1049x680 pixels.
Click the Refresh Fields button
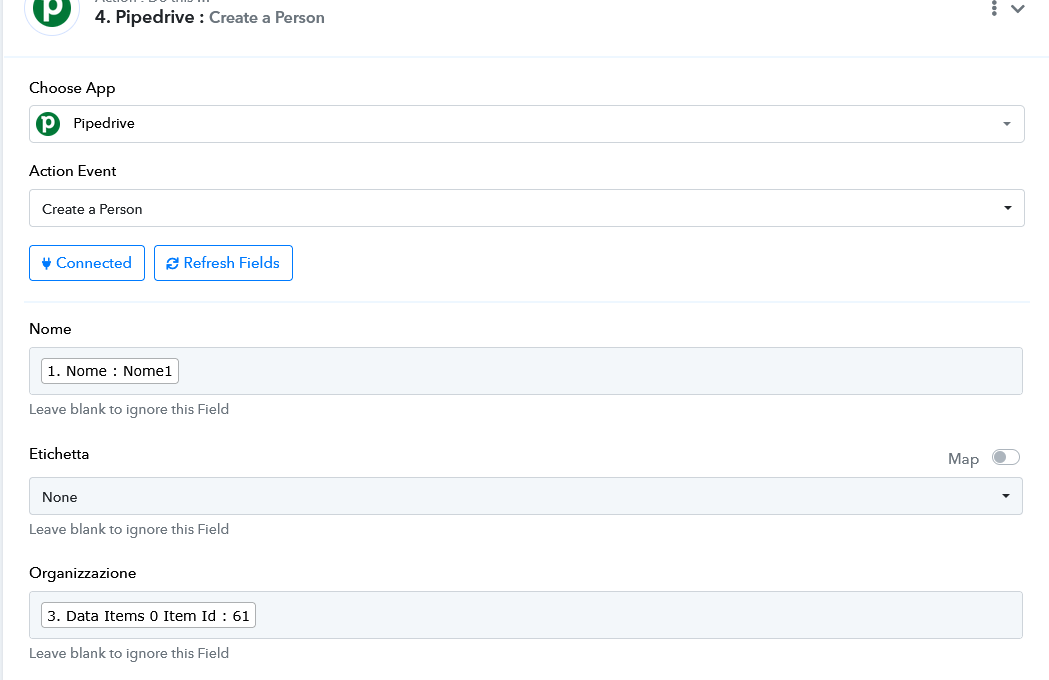pos(223,263)
